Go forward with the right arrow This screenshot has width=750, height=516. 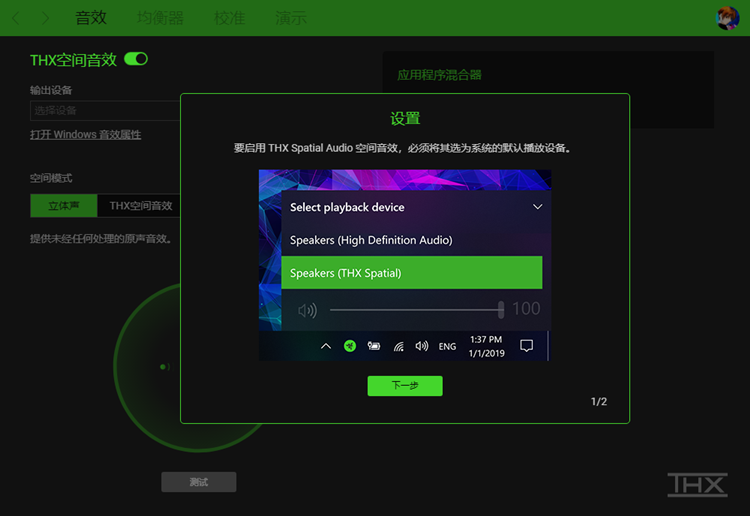pyautogui.click(x=45, y=19)
